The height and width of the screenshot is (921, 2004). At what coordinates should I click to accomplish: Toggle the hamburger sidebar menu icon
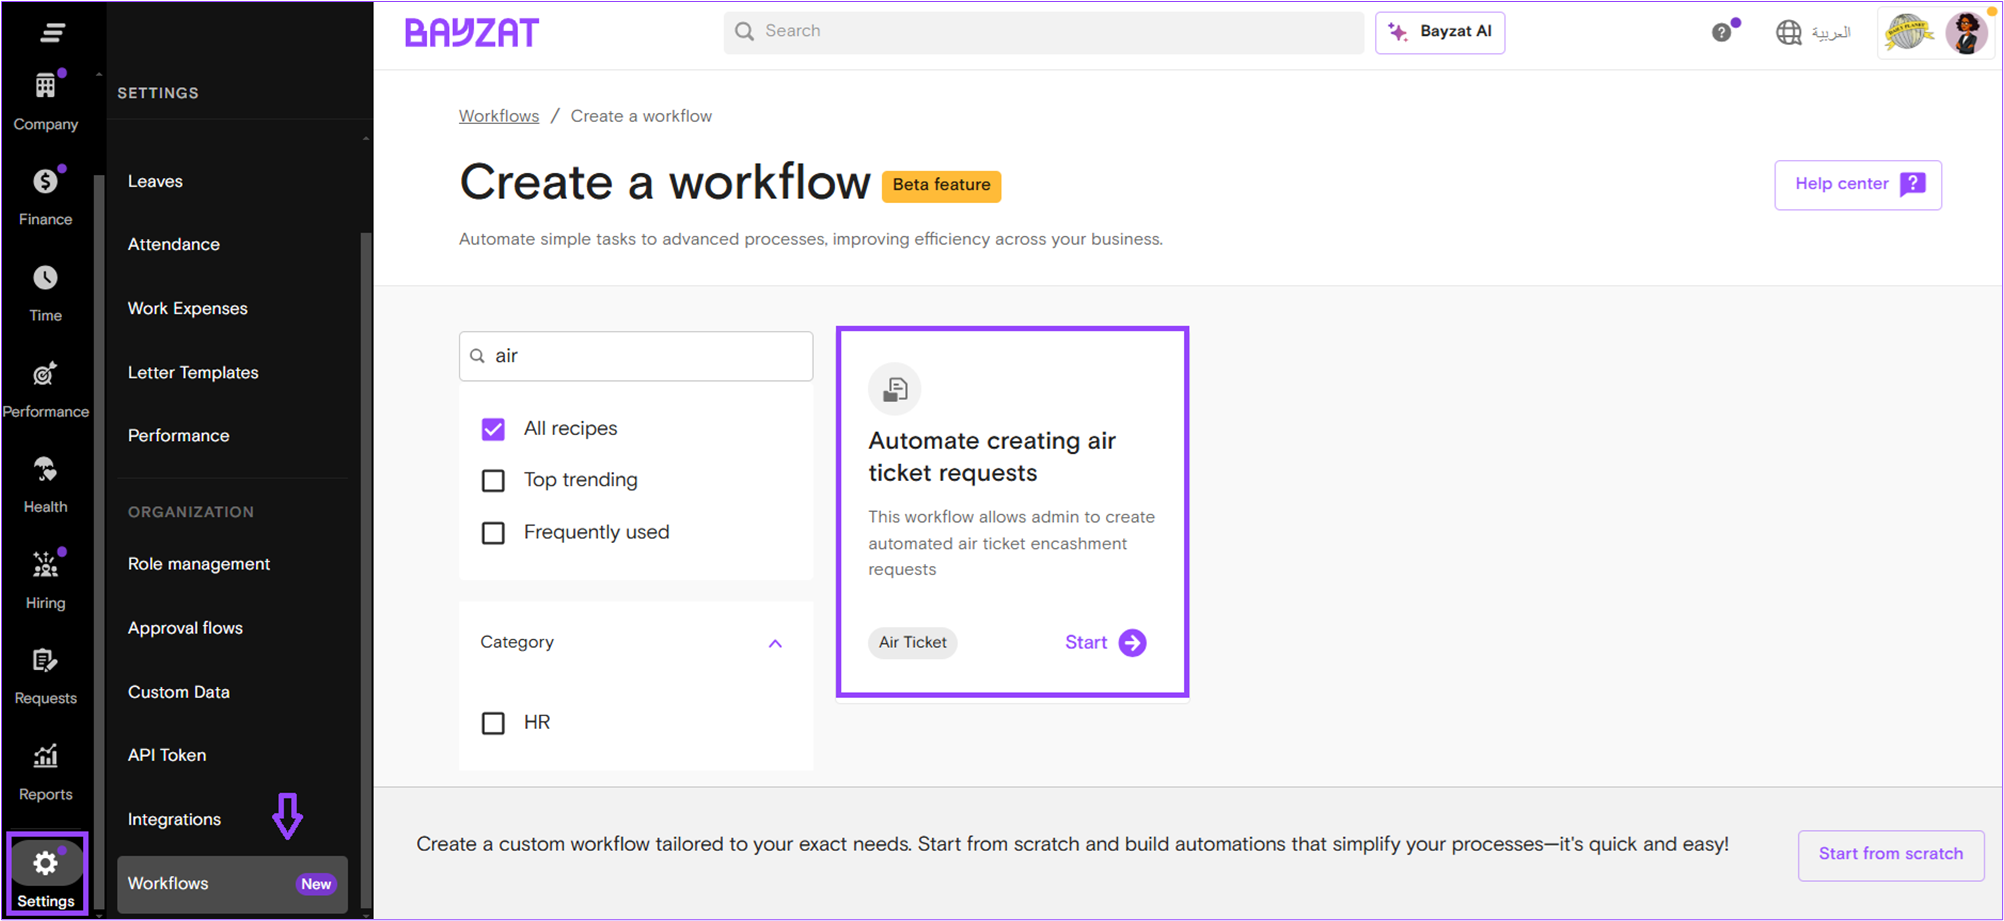52,32
